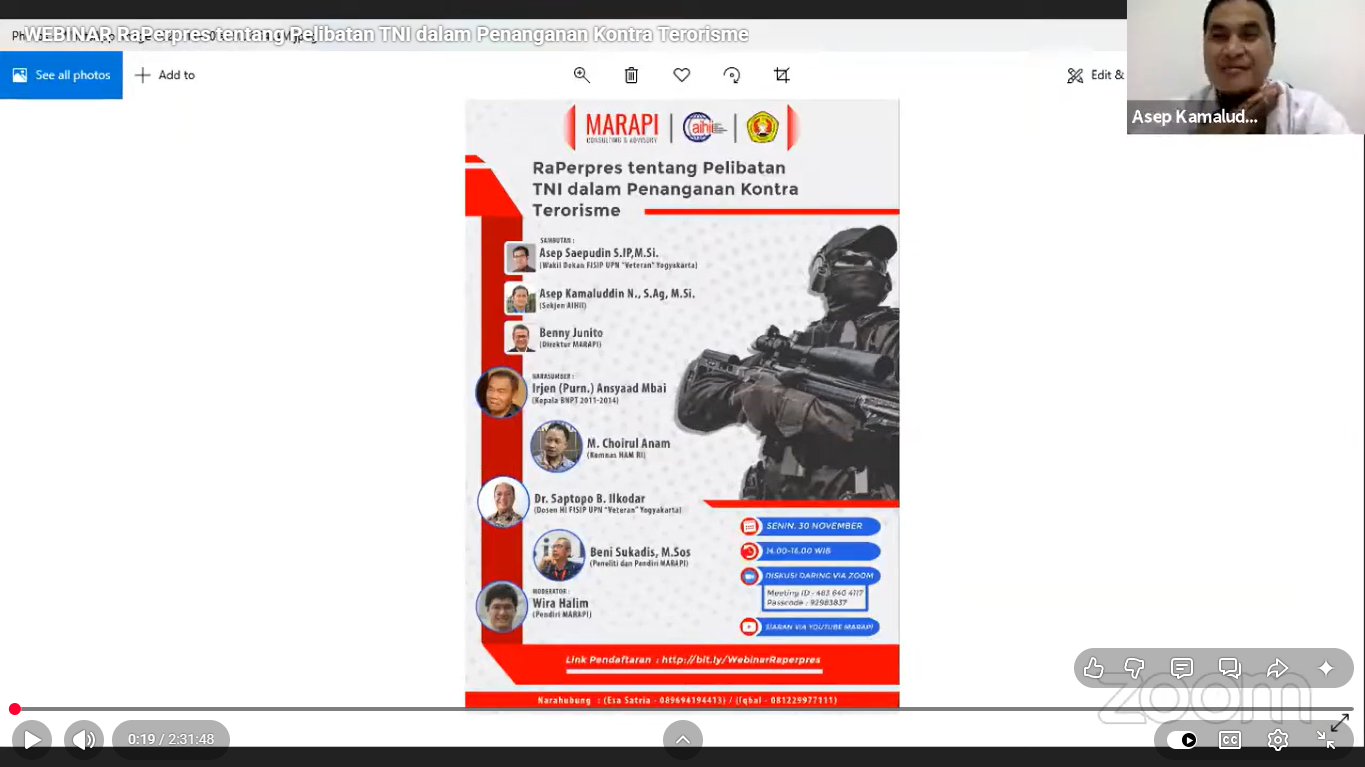Click the trash delete icon in Photos toolbar
Viewport: 1365px width, 767px height.
631,75
